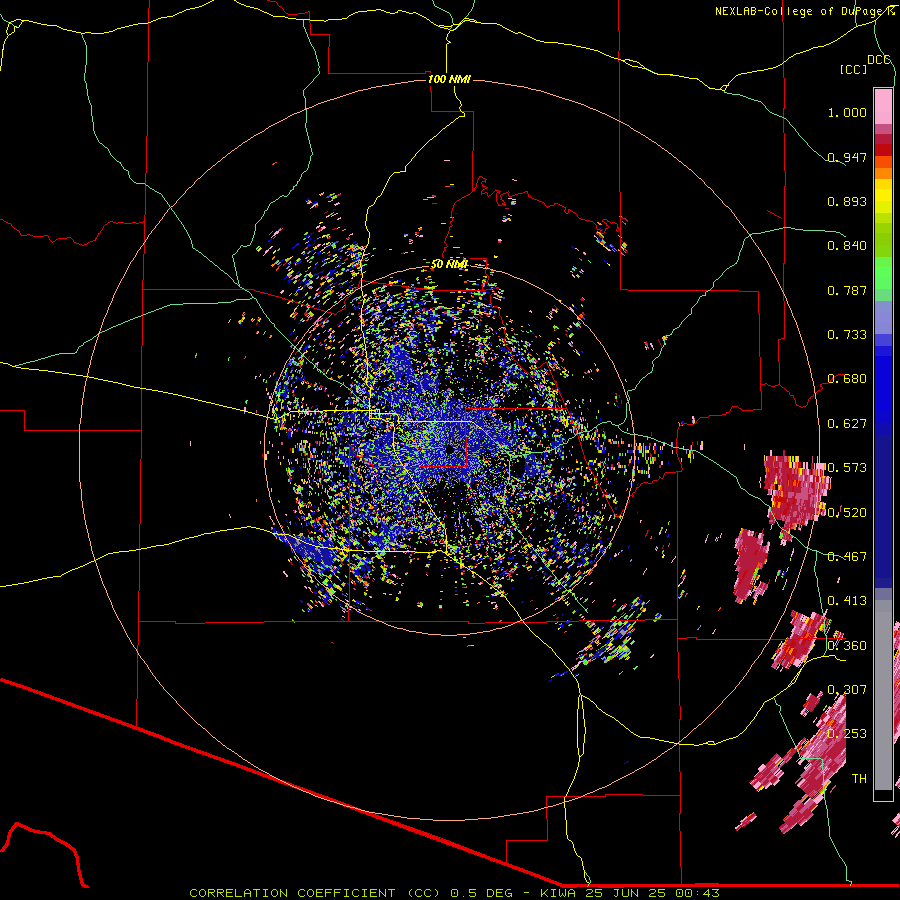
Task: Click the light pink segment of the color bar
Action: point(883,107)
